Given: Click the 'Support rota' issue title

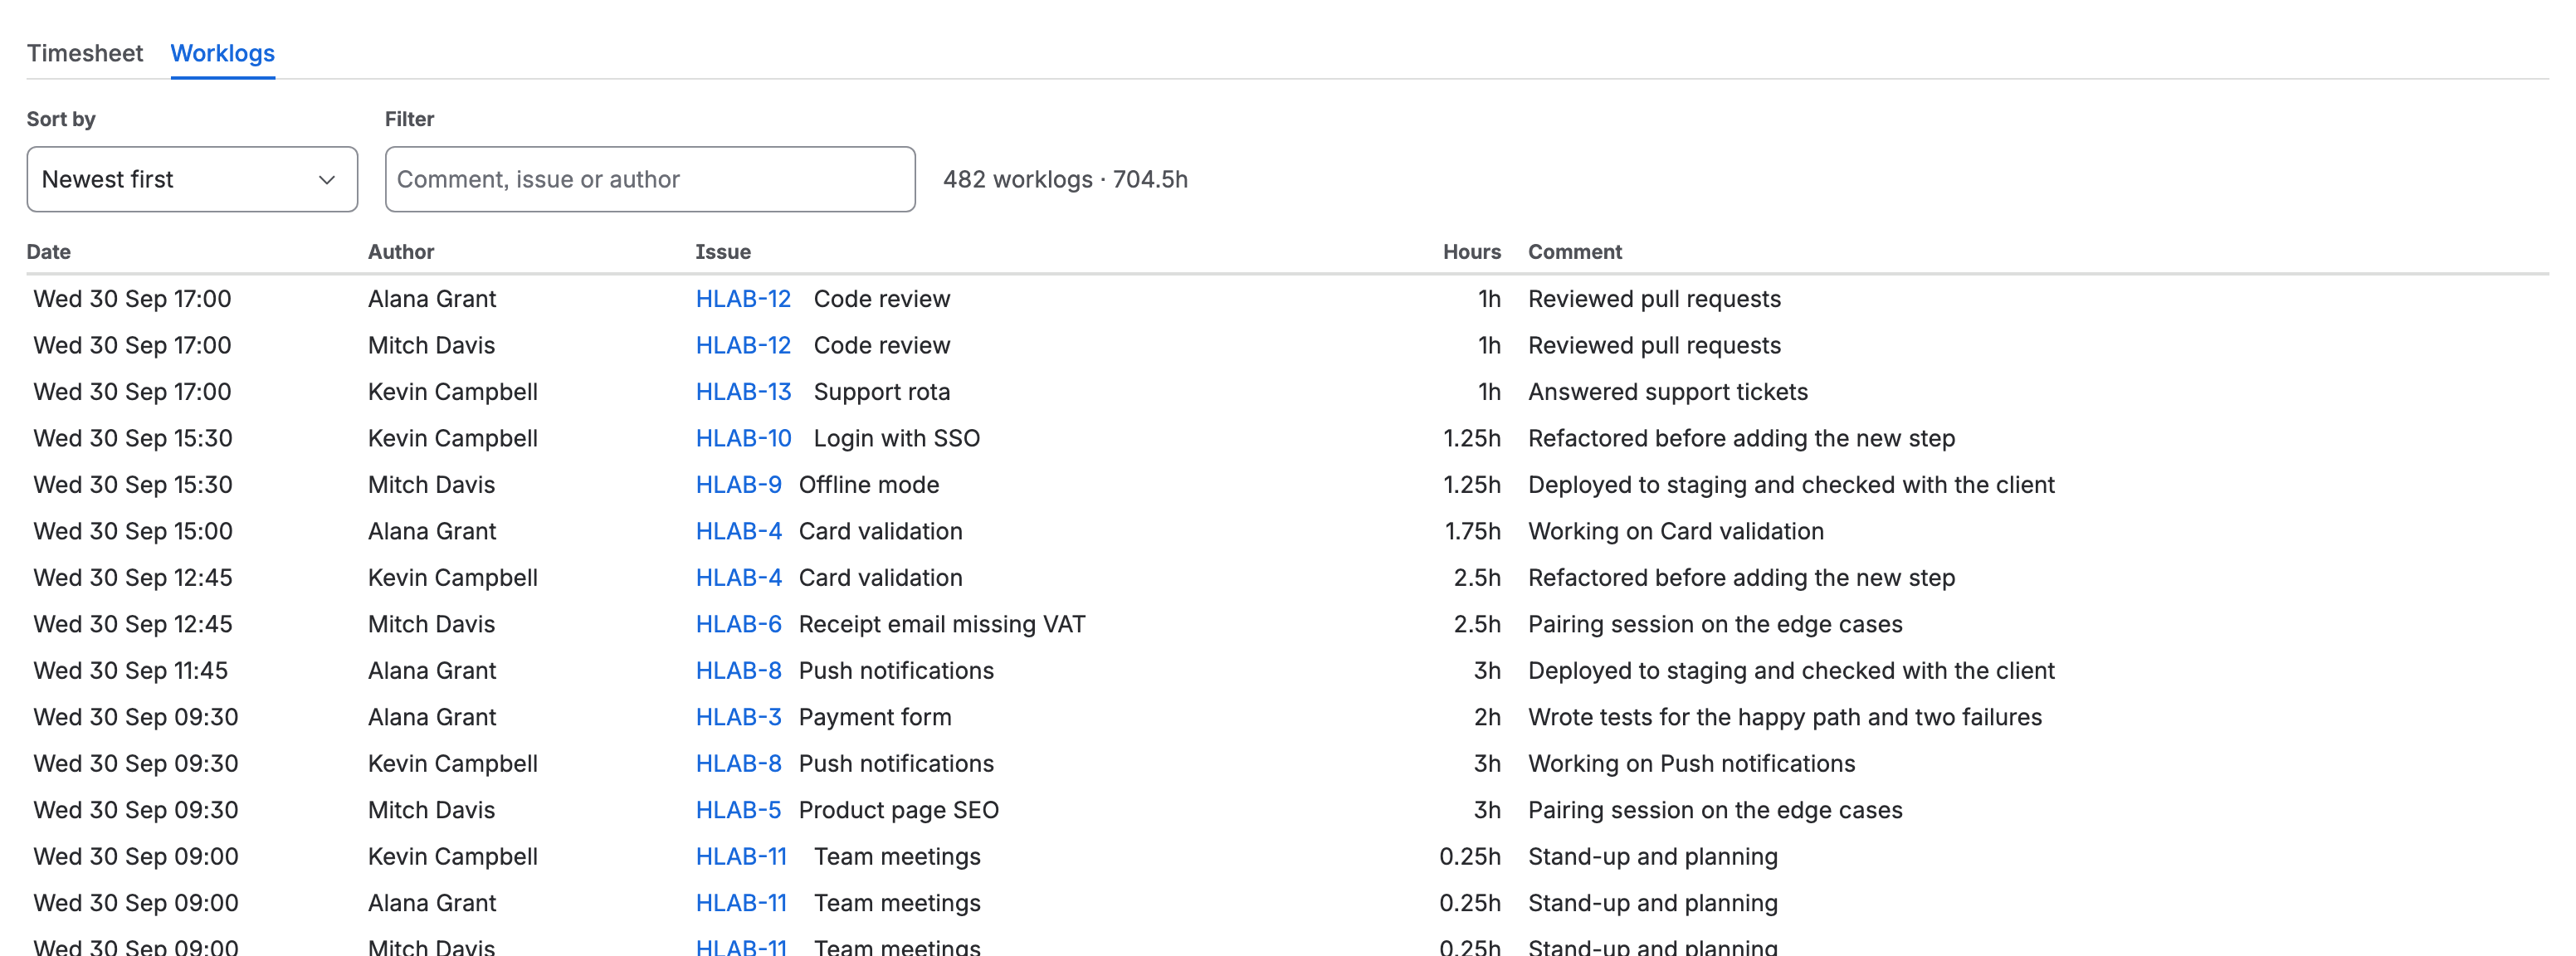Looking at the screenshot, I should [x=882, y=392].
